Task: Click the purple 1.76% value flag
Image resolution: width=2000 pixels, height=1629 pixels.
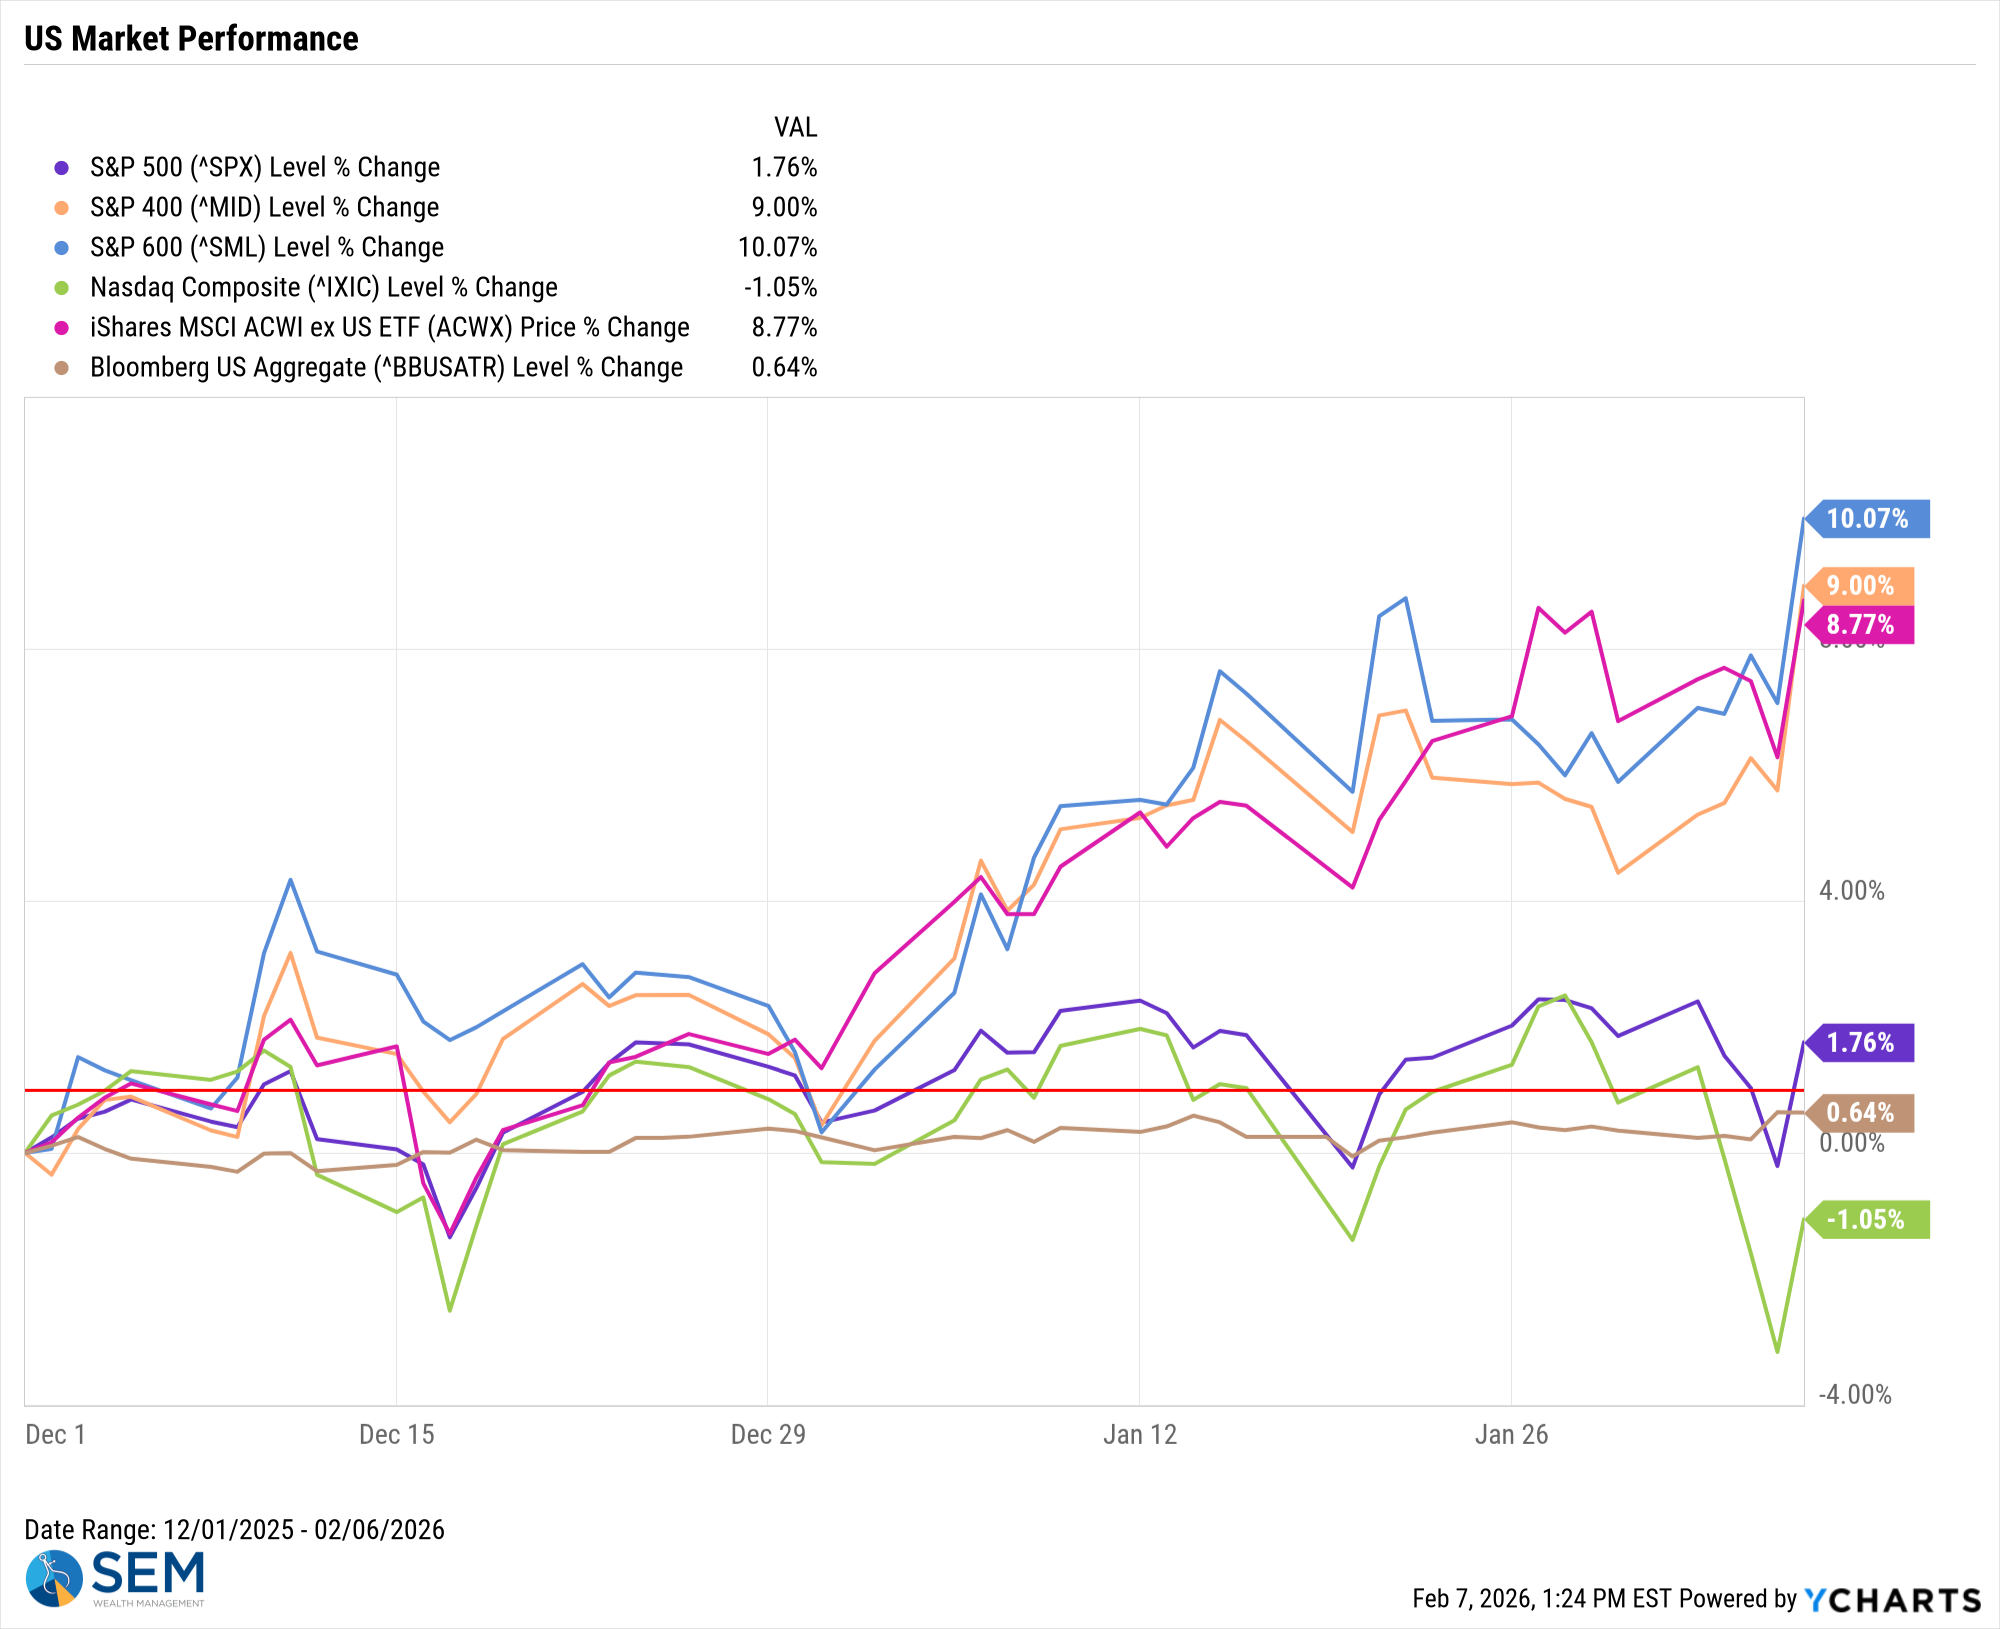Action: coord(1859,1043)
